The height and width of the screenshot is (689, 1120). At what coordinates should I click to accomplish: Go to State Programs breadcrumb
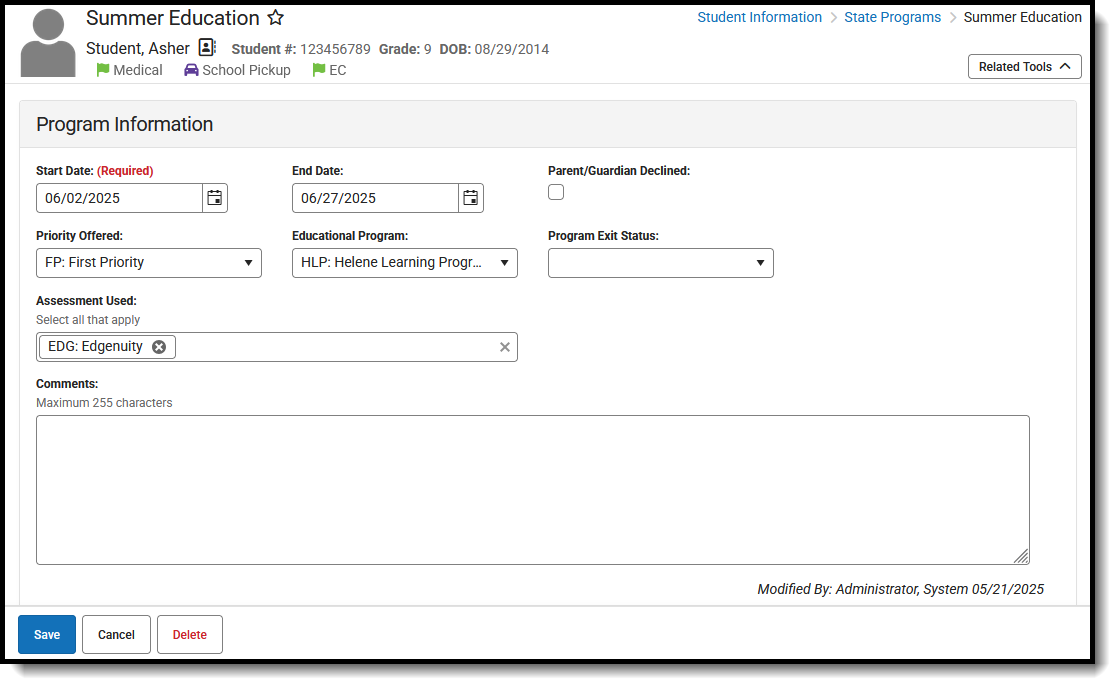(x=892, y=17)
